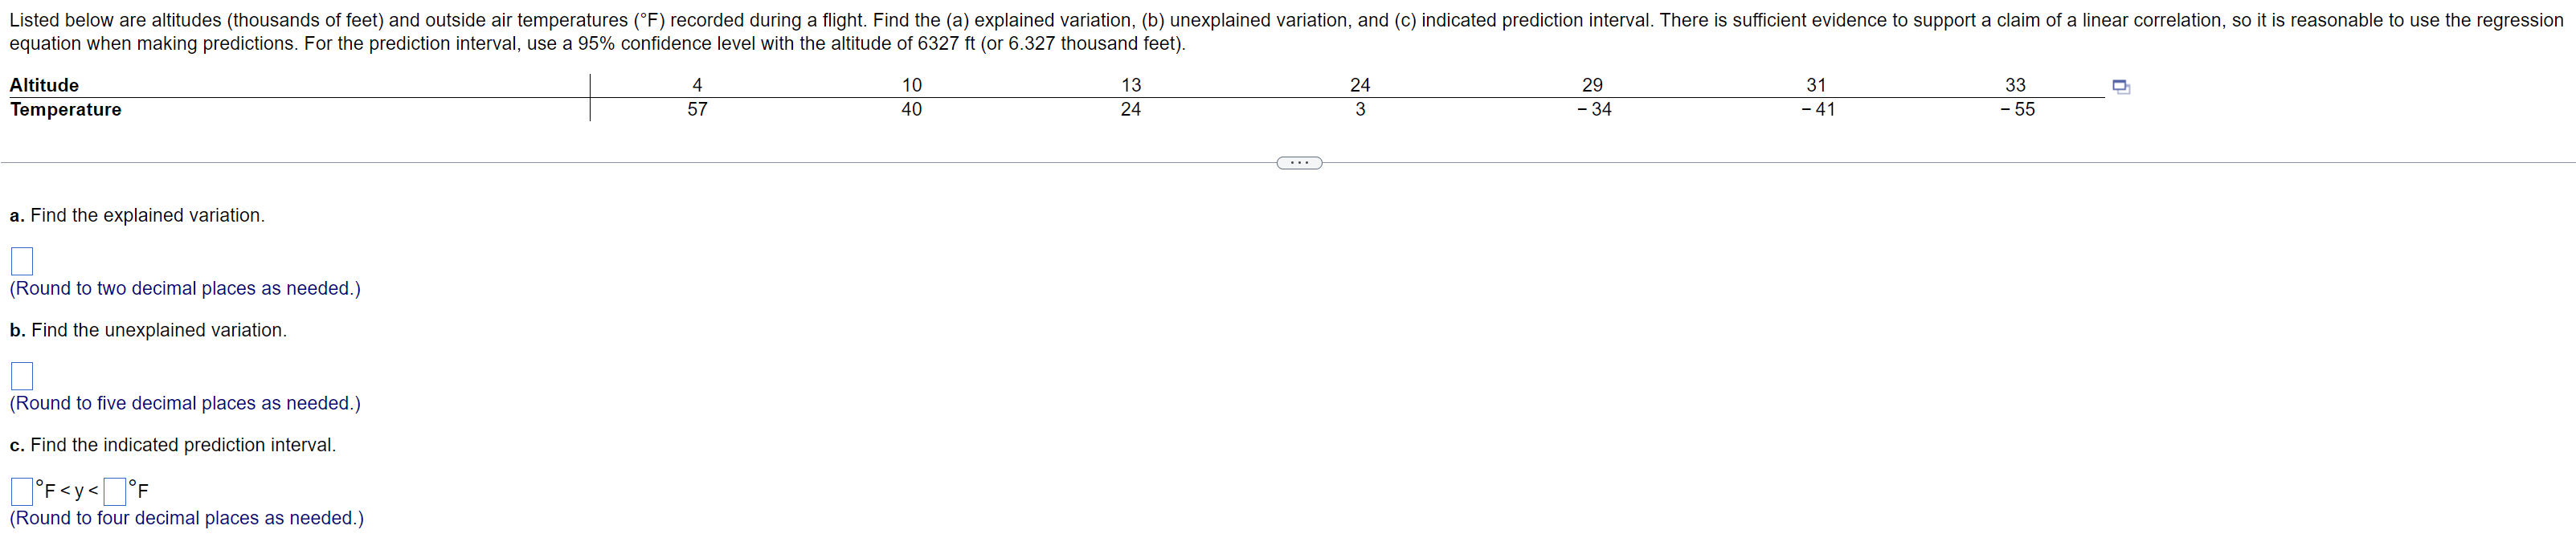This screenshot has width=2576, height=542.
Task: Click the altitude value 33 in the table
Action: [2017, 85]
